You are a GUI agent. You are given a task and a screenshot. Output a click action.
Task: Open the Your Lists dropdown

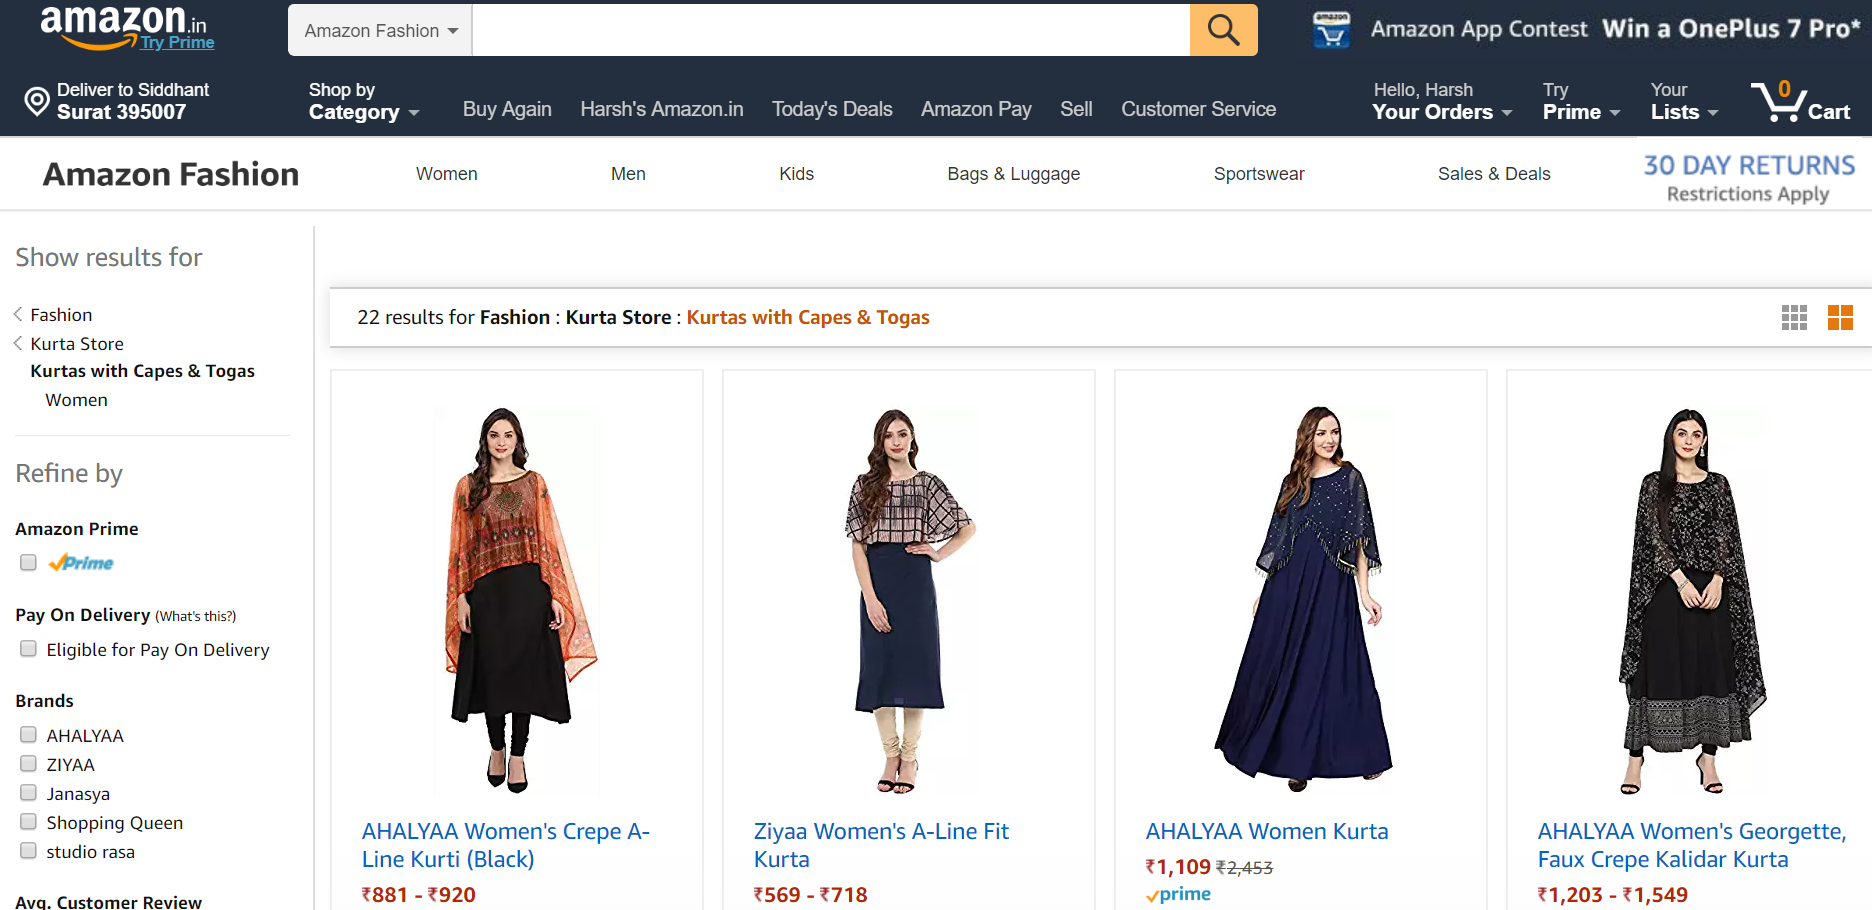point(1684,101)
